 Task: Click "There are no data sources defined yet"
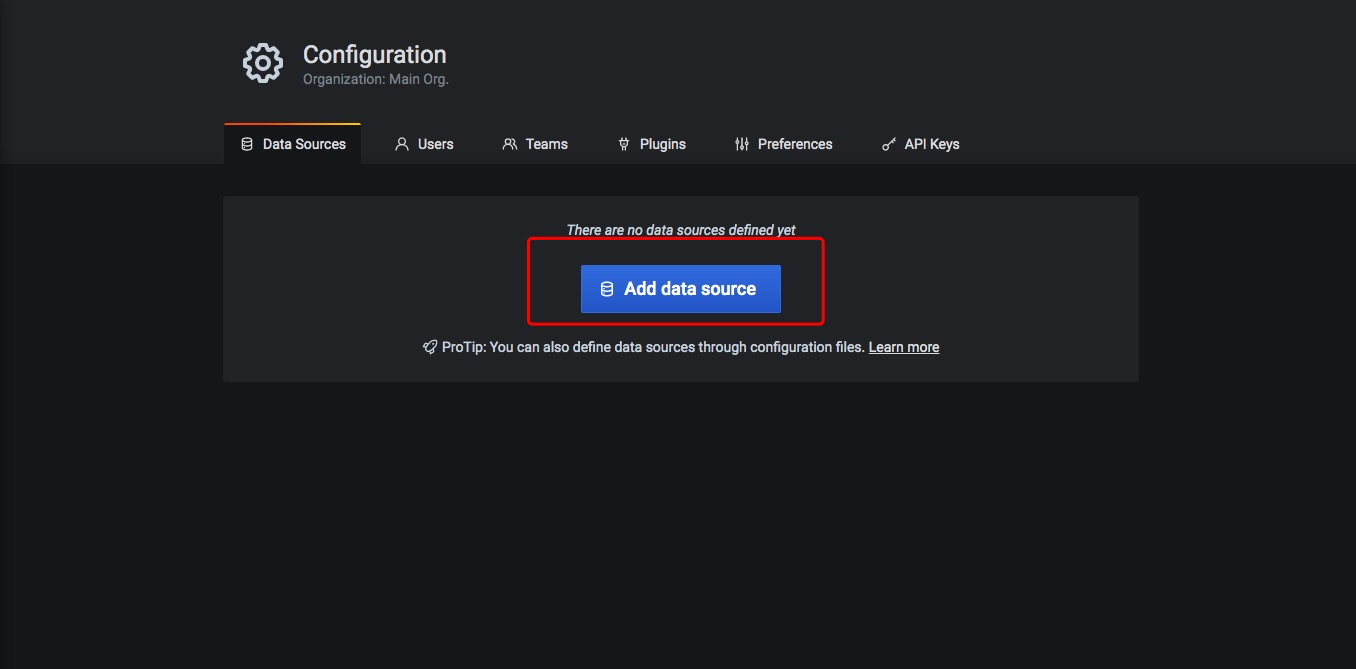pos(681,230)
